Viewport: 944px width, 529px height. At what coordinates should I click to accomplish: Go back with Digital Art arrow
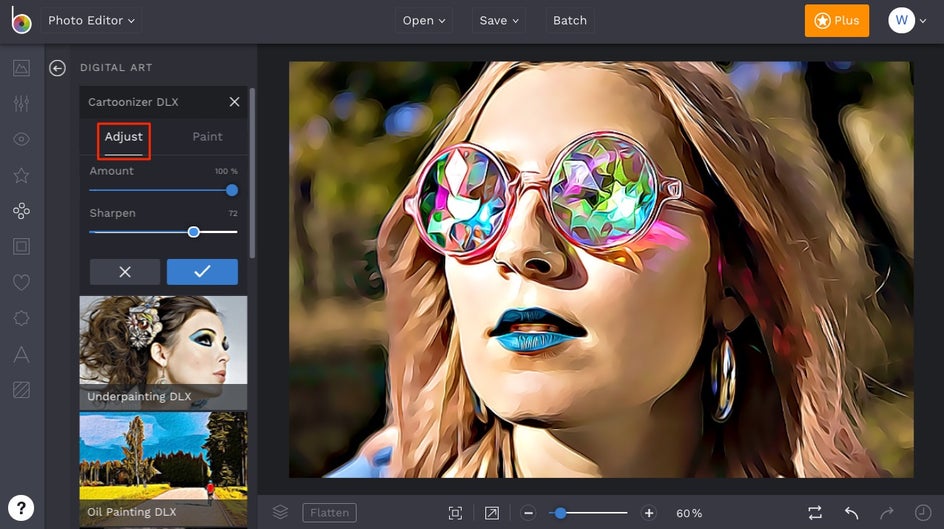coord(58,68)
